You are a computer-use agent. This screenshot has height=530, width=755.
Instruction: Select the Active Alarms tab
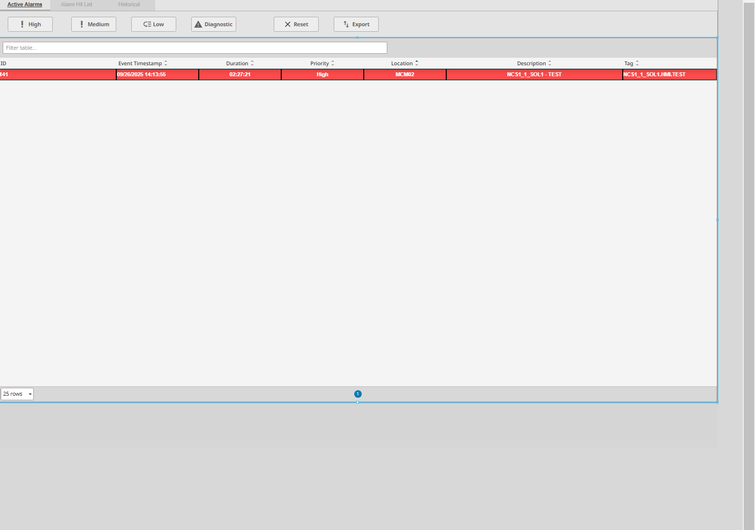(x=25, y=5)
